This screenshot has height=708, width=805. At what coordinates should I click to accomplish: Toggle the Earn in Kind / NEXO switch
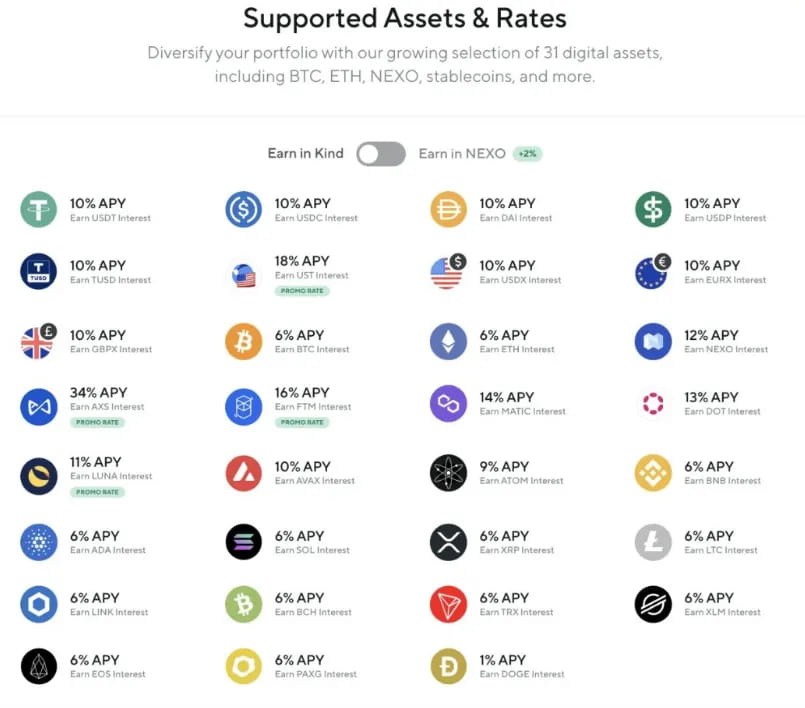coord(381,154)
